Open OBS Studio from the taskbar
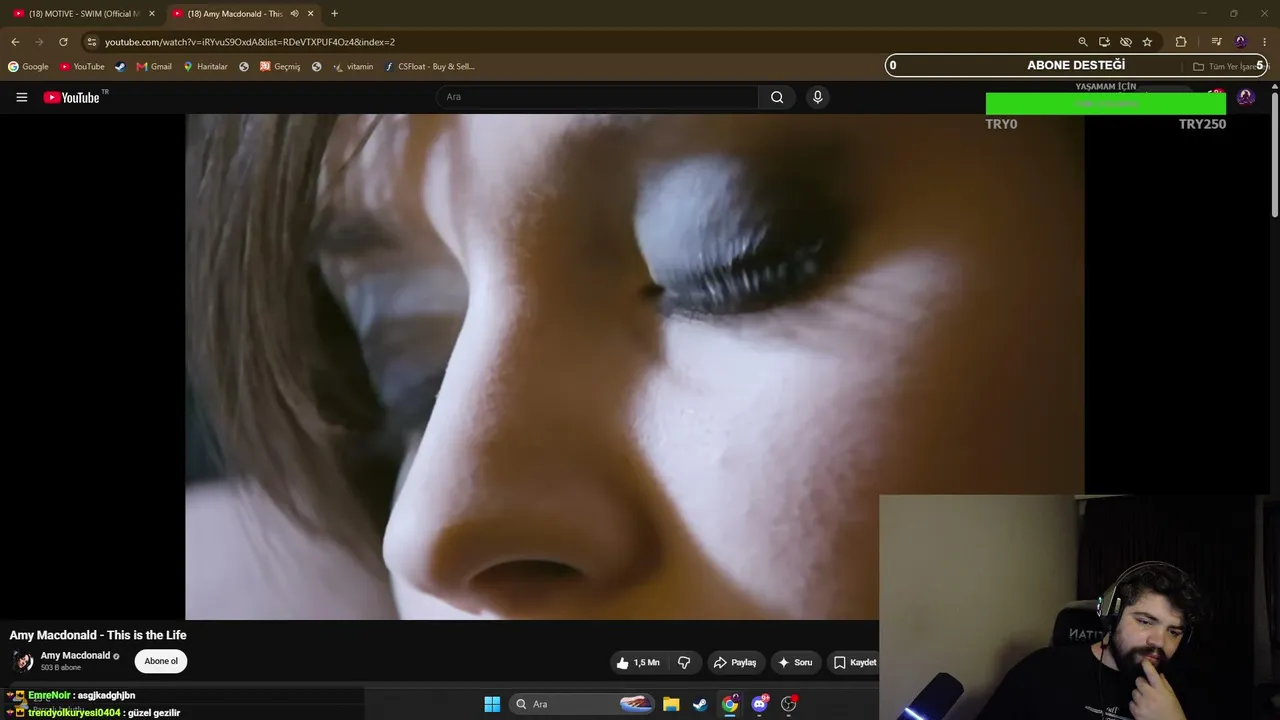This screenshot has height=720, width=1280. click(x=789, y=704)
